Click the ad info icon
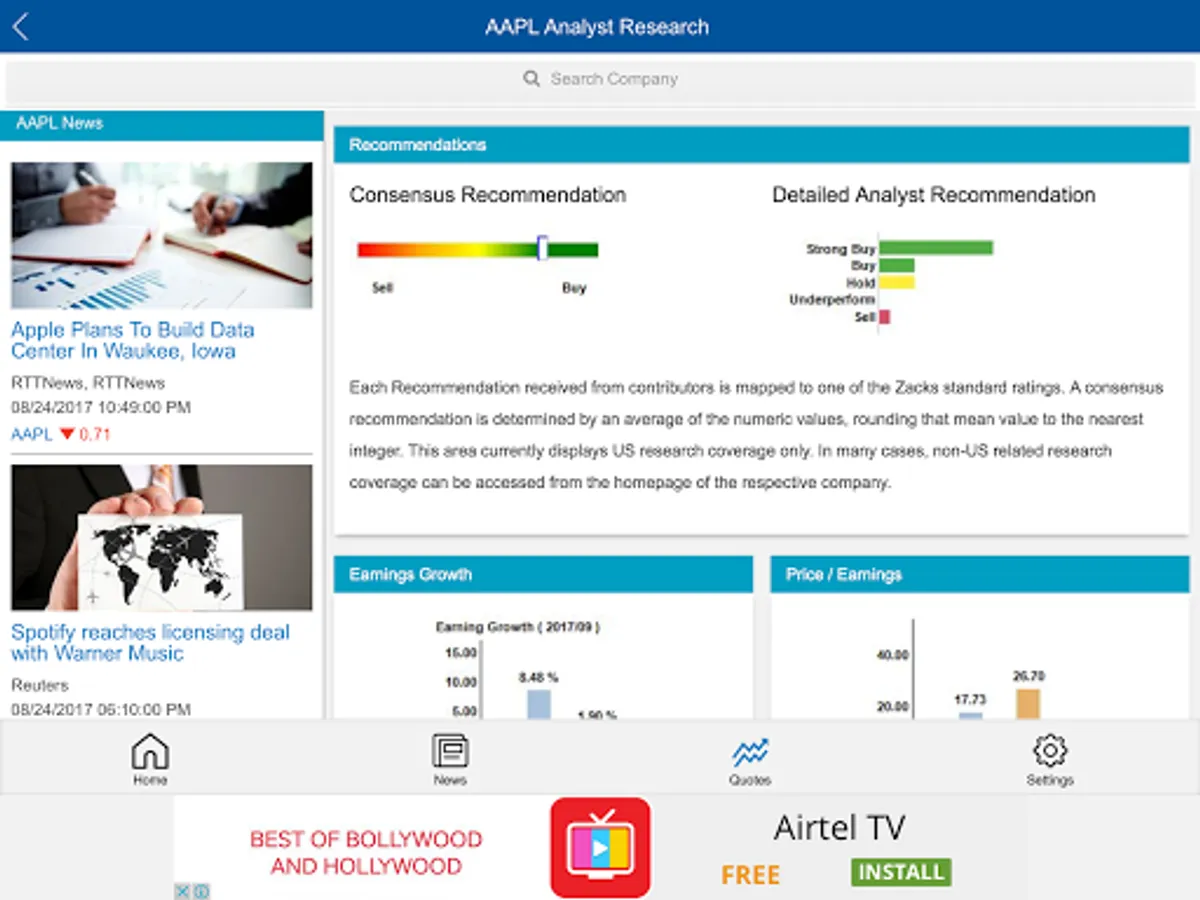 click(201, 891)
